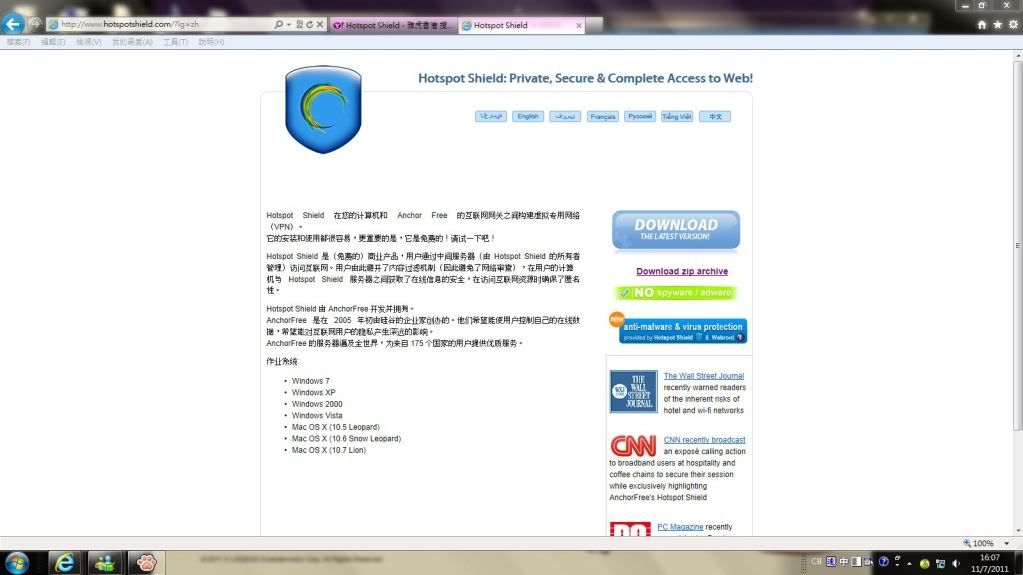Click the DOWNLOAD the latest version button
The width and height of the screenshot is (1023, 575).
(x=676, y=230)
